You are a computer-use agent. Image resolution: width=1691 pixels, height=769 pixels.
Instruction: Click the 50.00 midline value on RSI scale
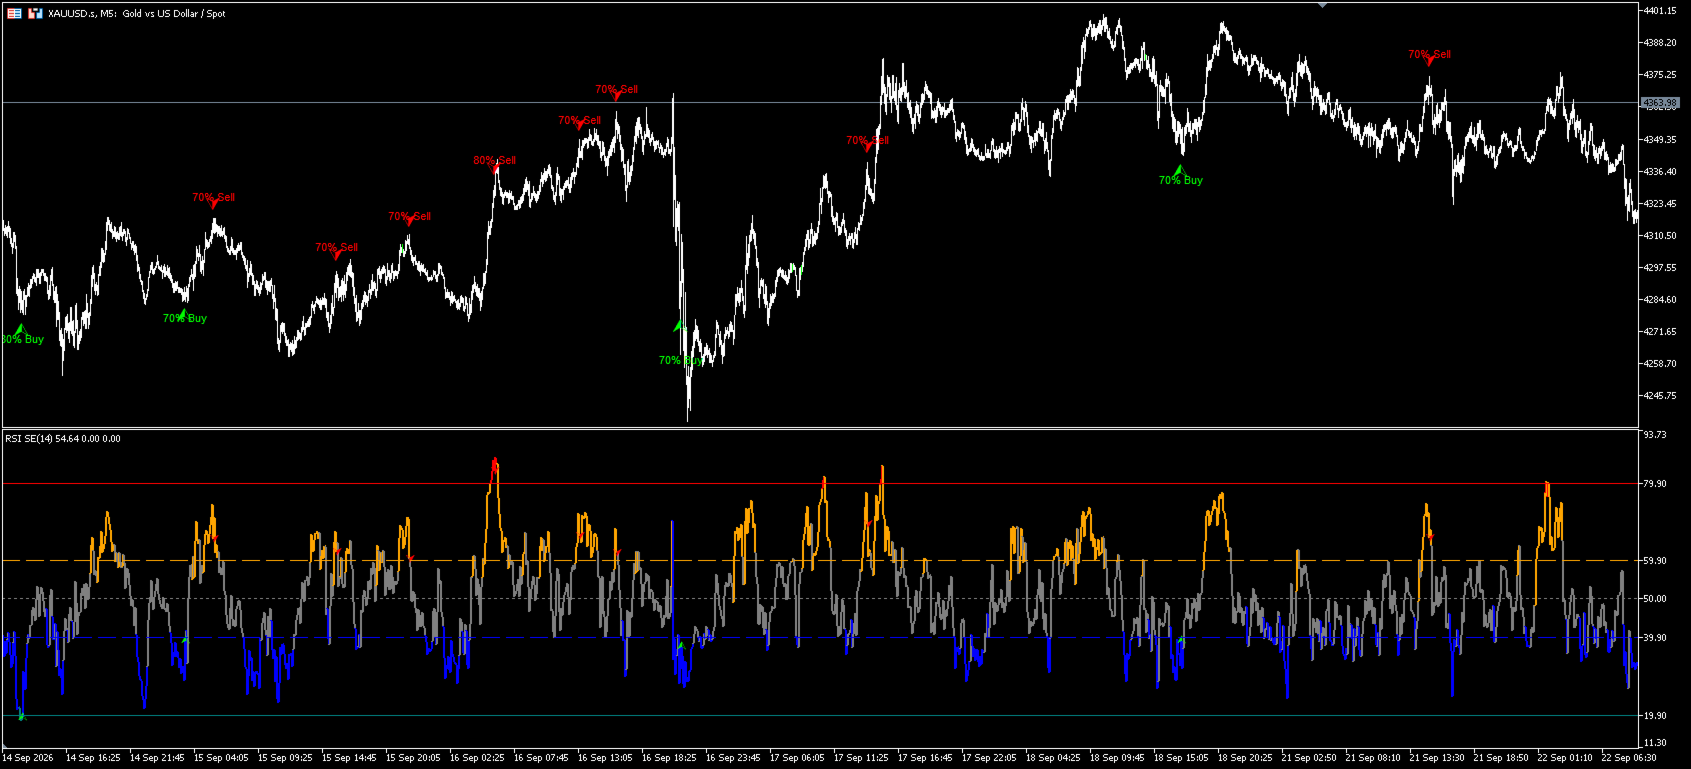click(x=1655, y=599)
